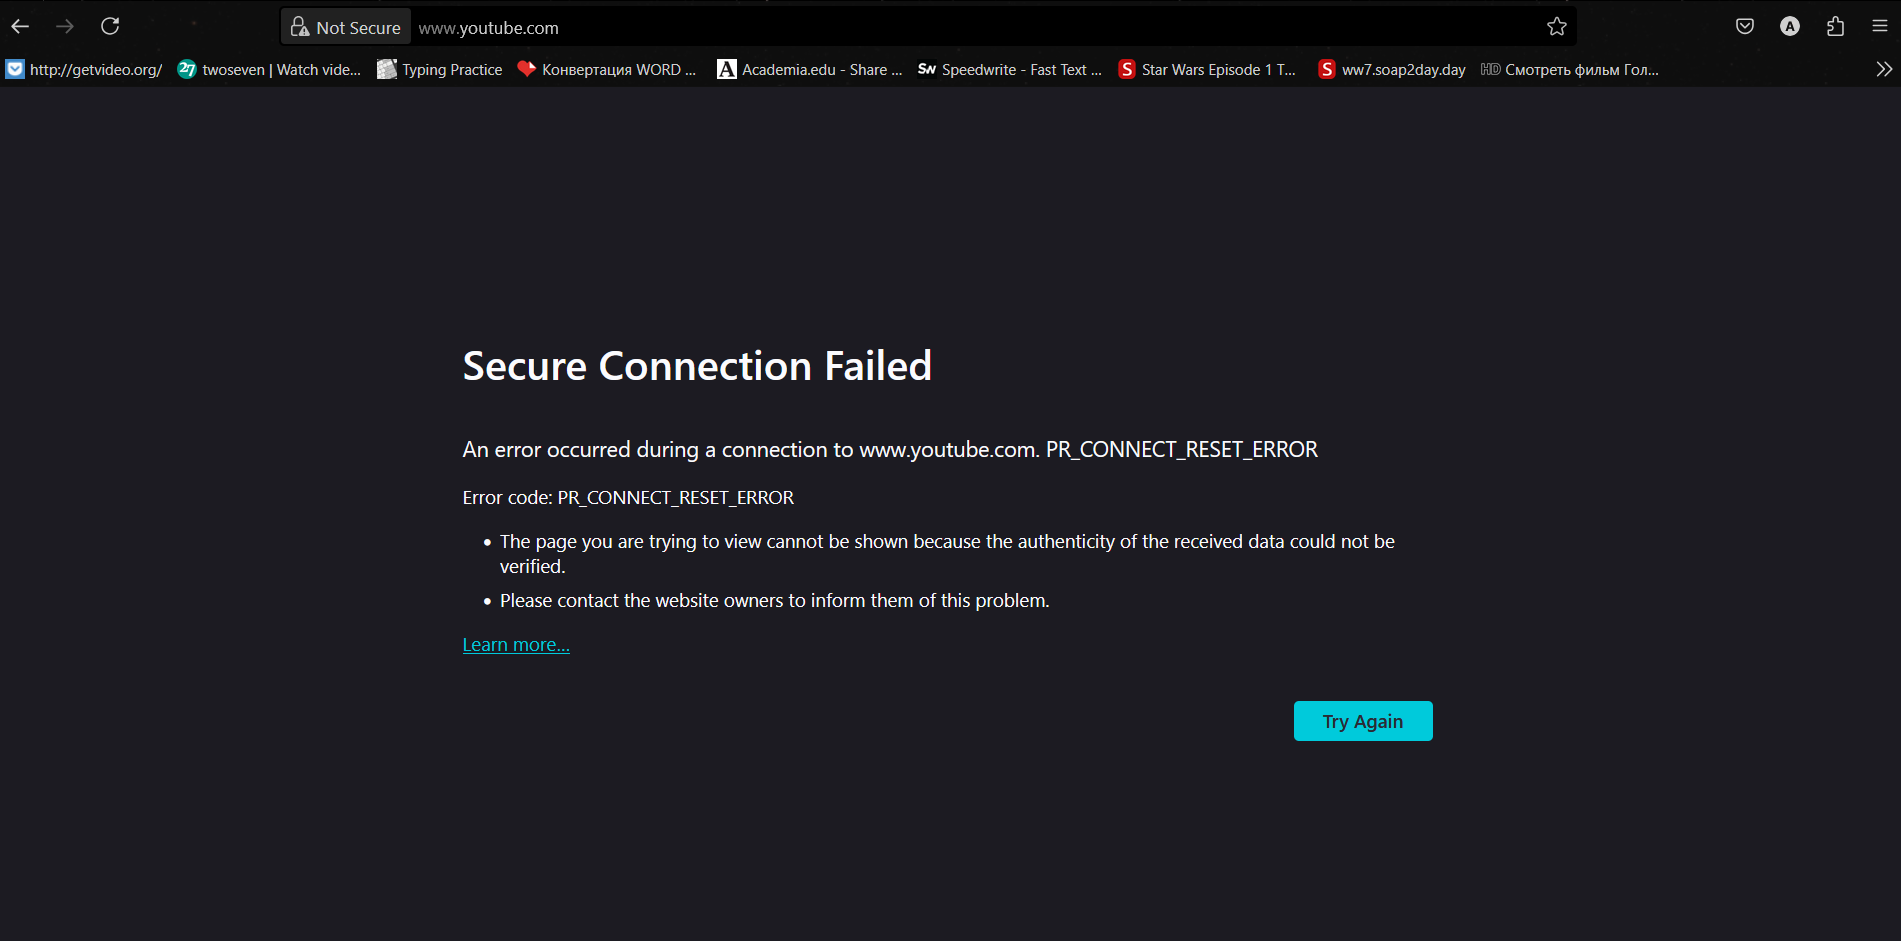Image resolution: width=1901 pixels, height=941 pixels.
Task: Open the Save to Pocket icon
Action: (x=1745, y=27)
